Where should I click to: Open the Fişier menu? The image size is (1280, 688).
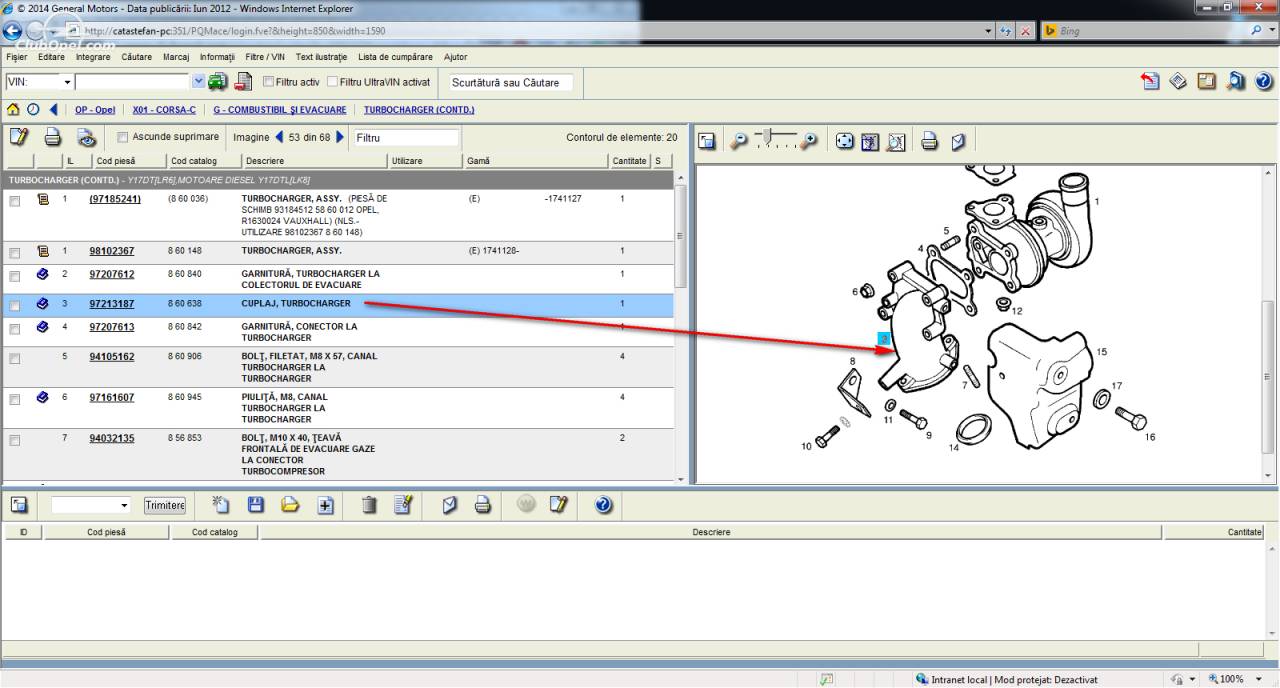coord(17,57)
